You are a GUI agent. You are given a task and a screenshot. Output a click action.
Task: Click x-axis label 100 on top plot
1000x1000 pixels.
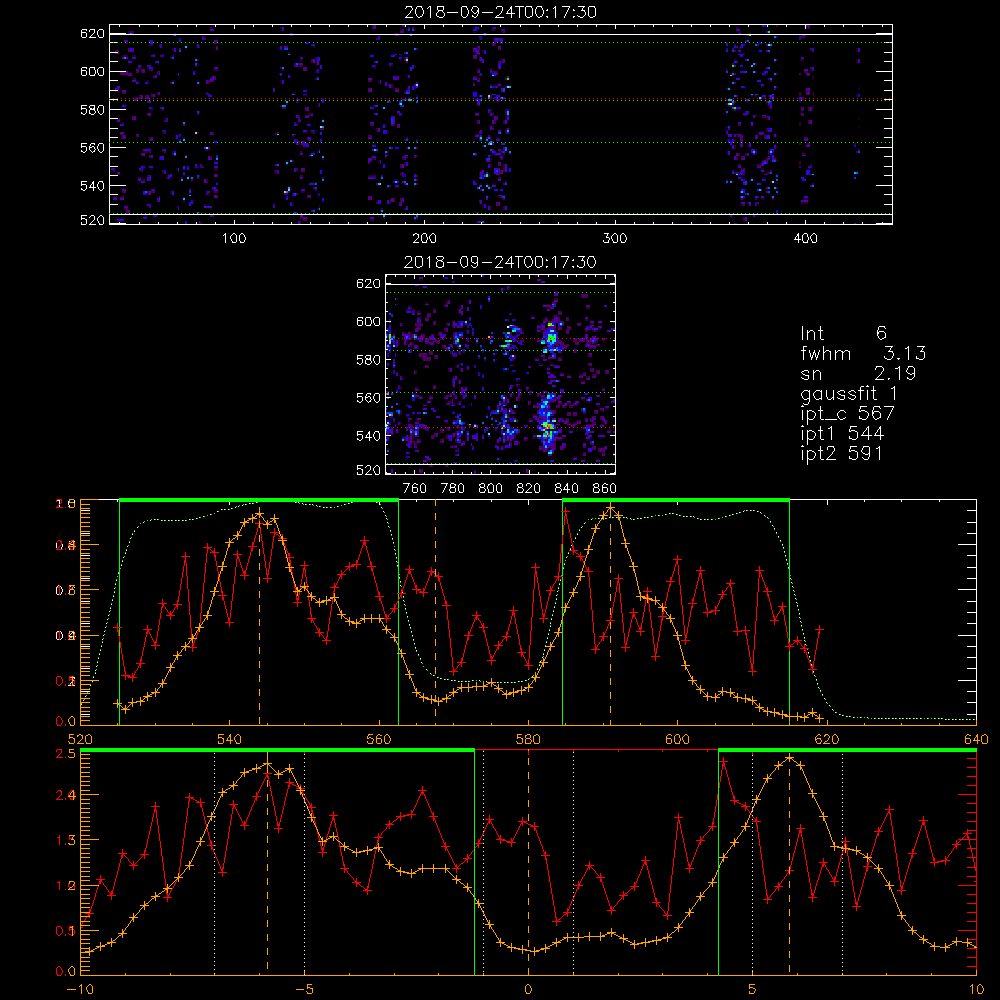(234, 239)
